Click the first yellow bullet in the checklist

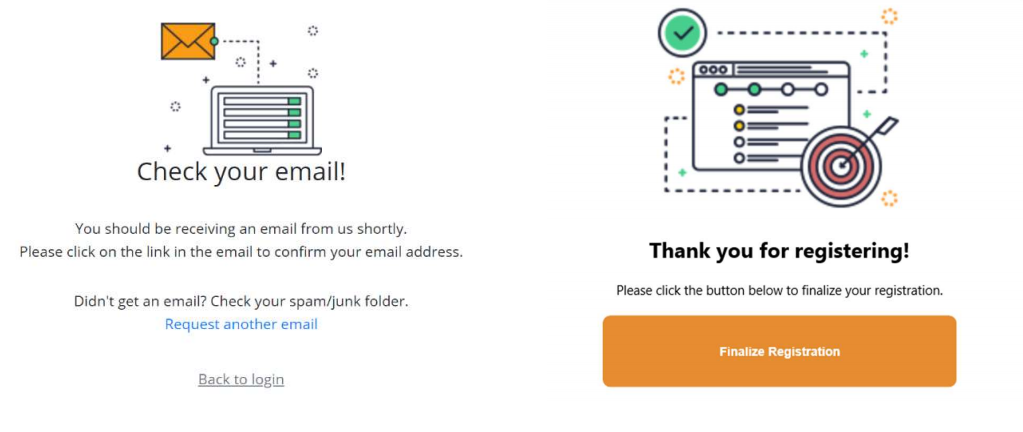[x=739, y=110]
